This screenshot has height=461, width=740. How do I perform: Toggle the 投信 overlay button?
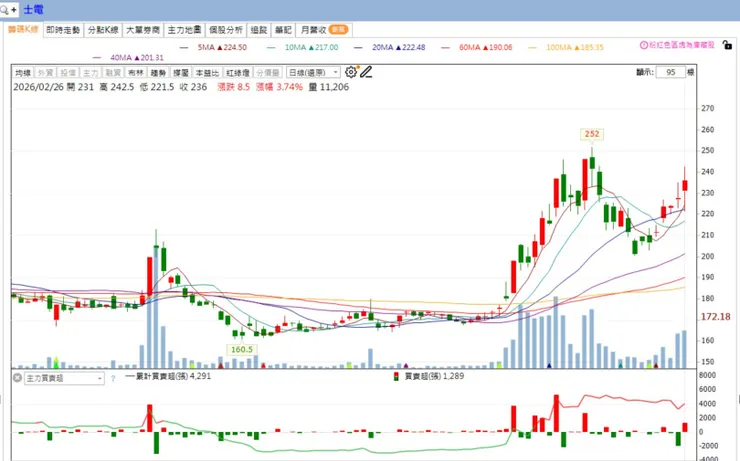[x=68, y=73]
